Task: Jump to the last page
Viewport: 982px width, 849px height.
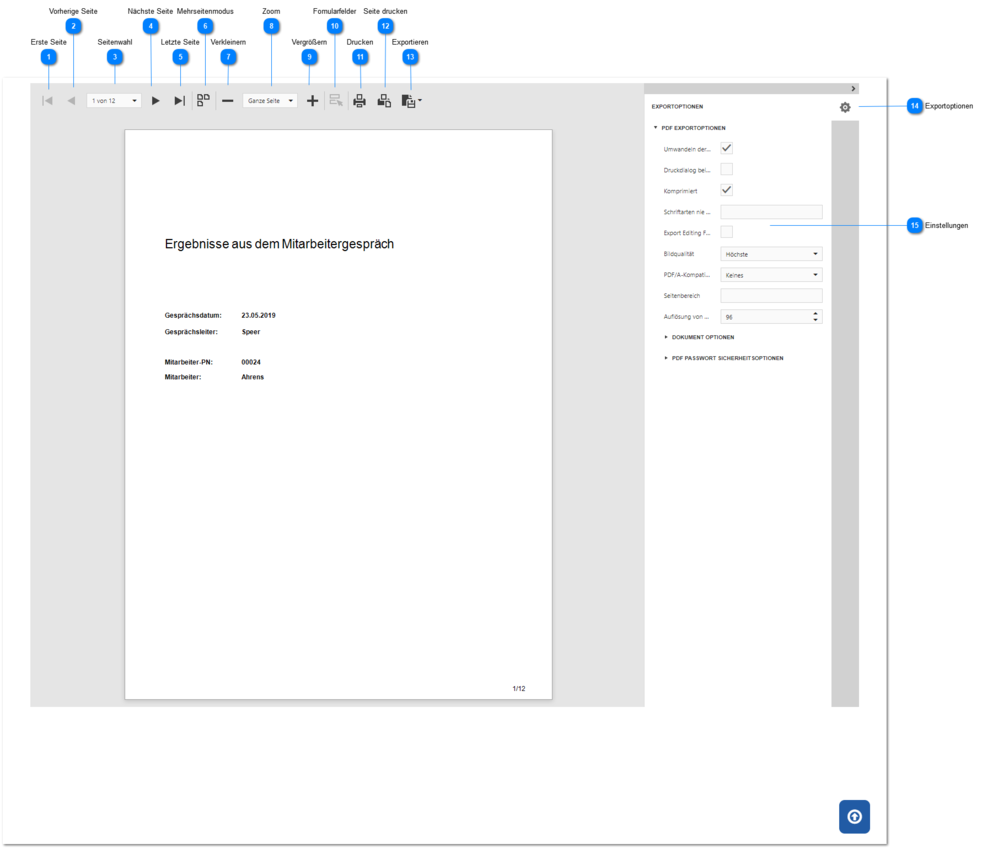Action: (180, 101)
